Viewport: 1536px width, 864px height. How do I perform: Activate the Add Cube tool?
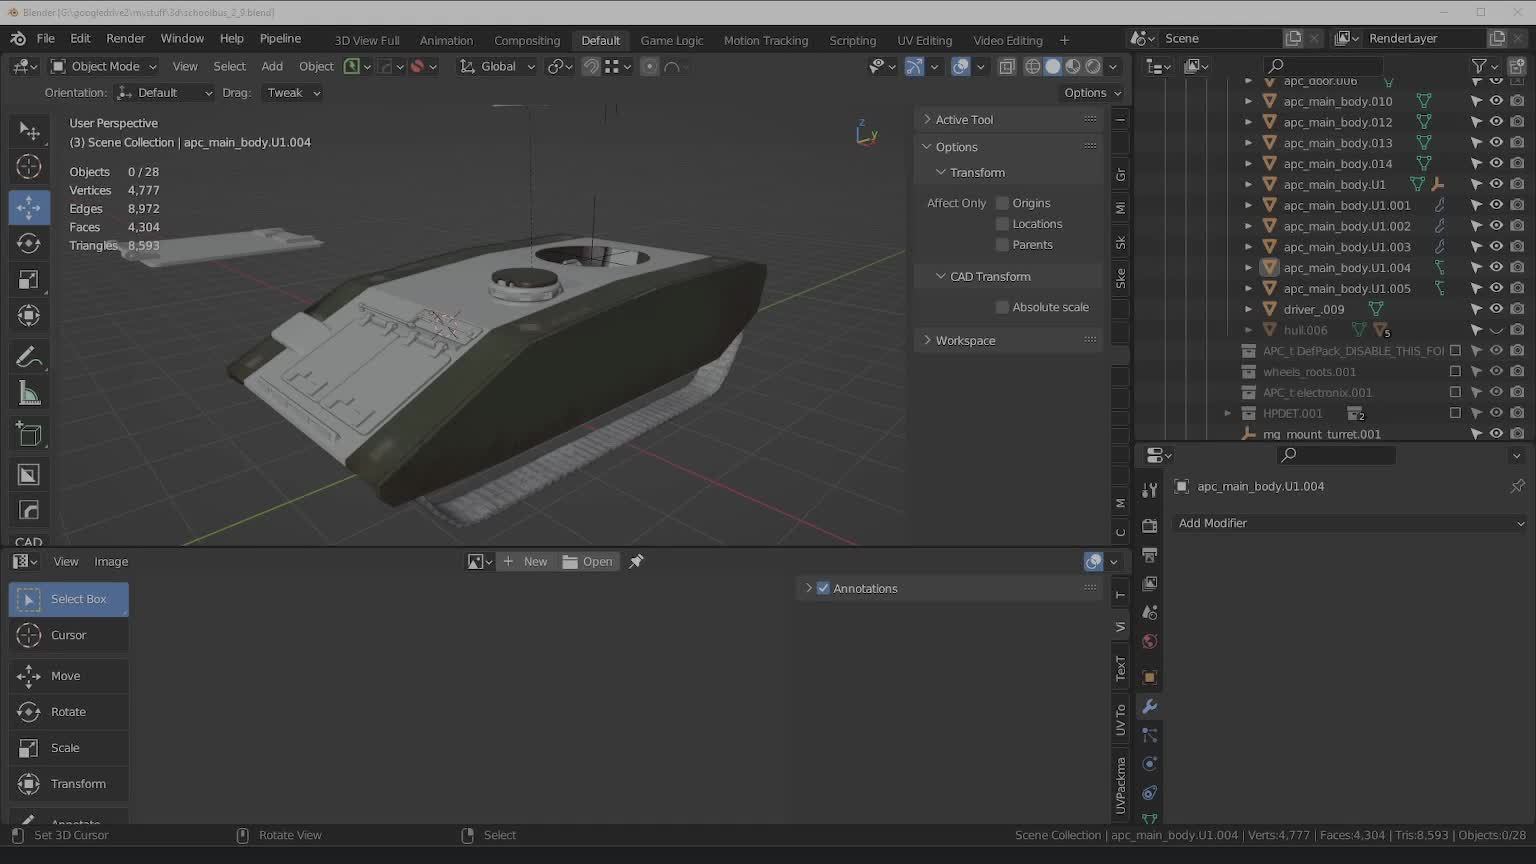pyautogui.click(x=29, y=434)
